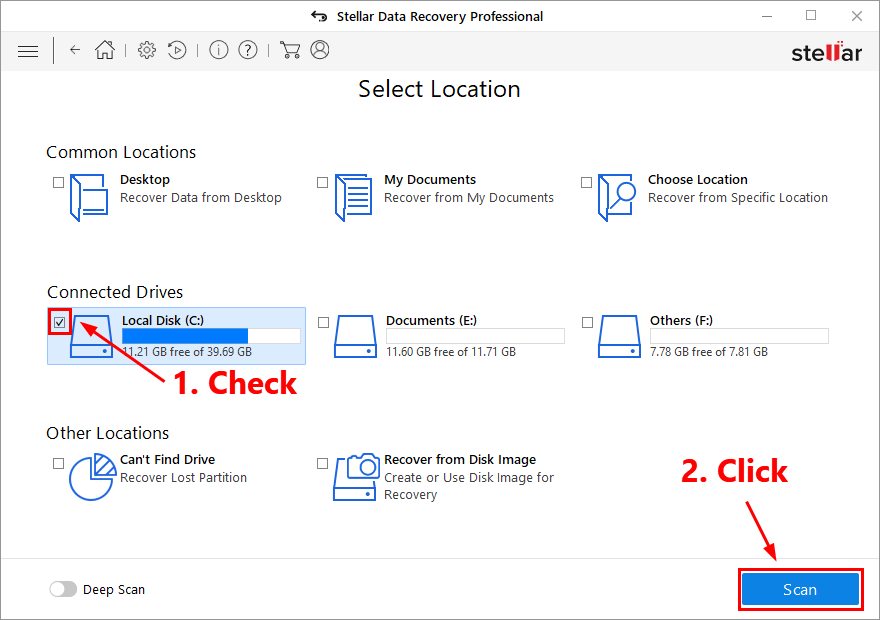880x620 pixels.
Task: Enable the Deep Scan toggle
Action: point(63,589)
